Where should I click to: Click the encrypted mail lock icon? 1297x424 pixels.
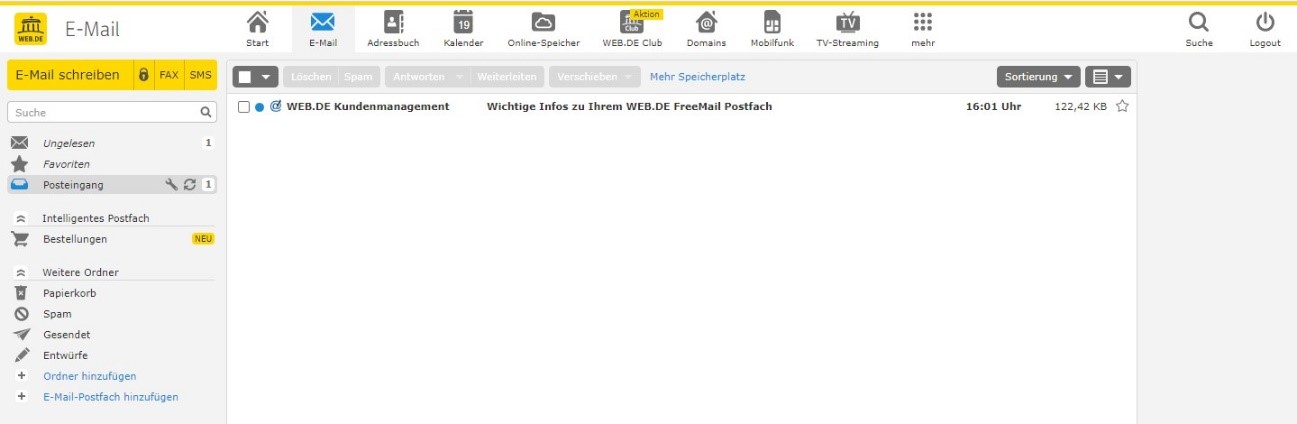point(144,75)
